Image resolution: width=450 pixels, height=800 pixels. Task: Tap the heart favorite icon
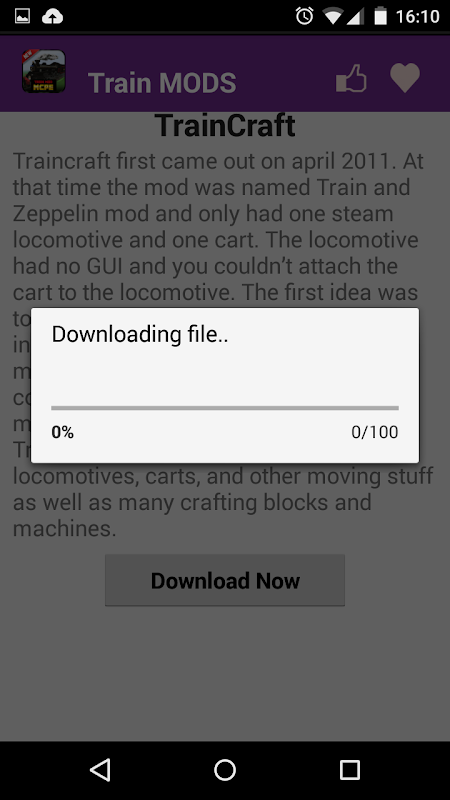pyautogui.click(x=405, y=79)
